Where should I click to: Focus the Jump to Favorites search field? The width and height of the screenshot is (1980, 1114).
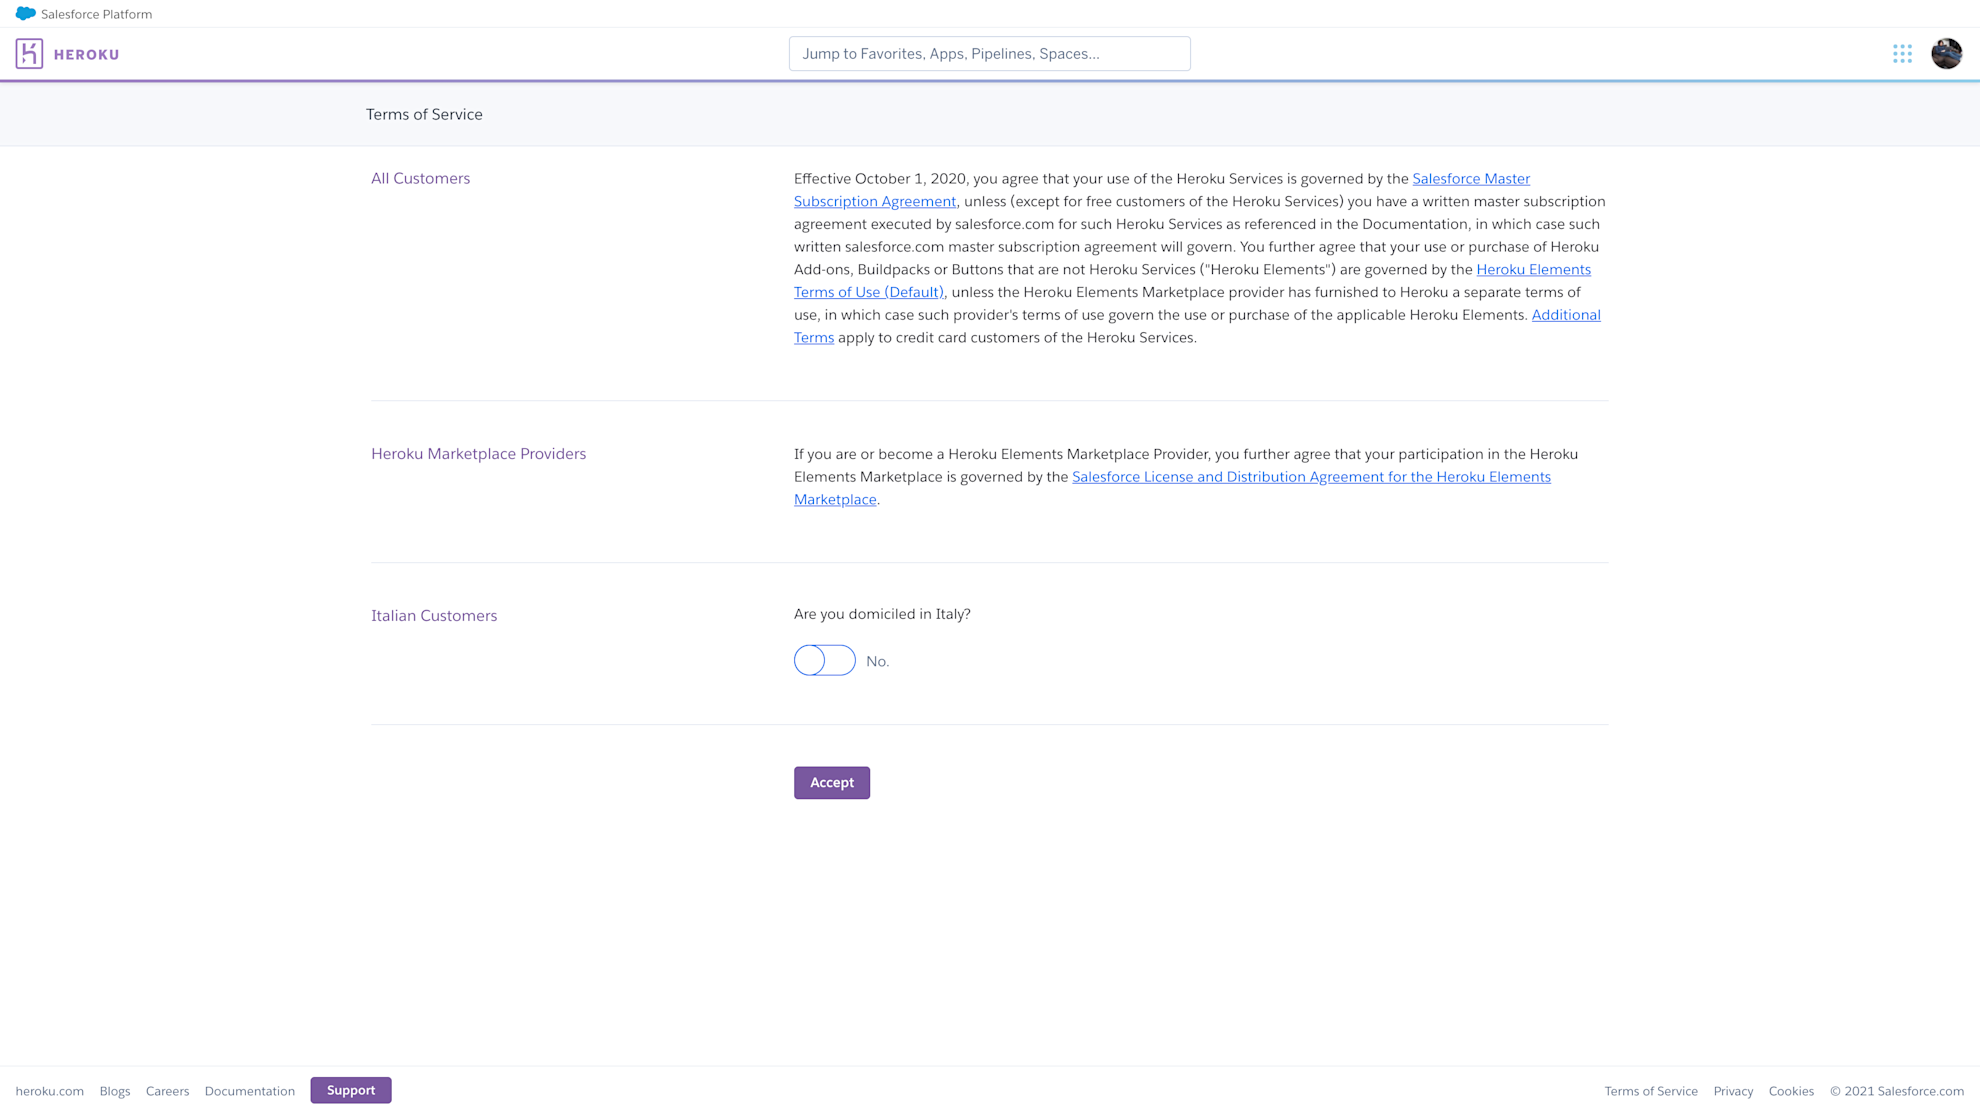point(989,54)
